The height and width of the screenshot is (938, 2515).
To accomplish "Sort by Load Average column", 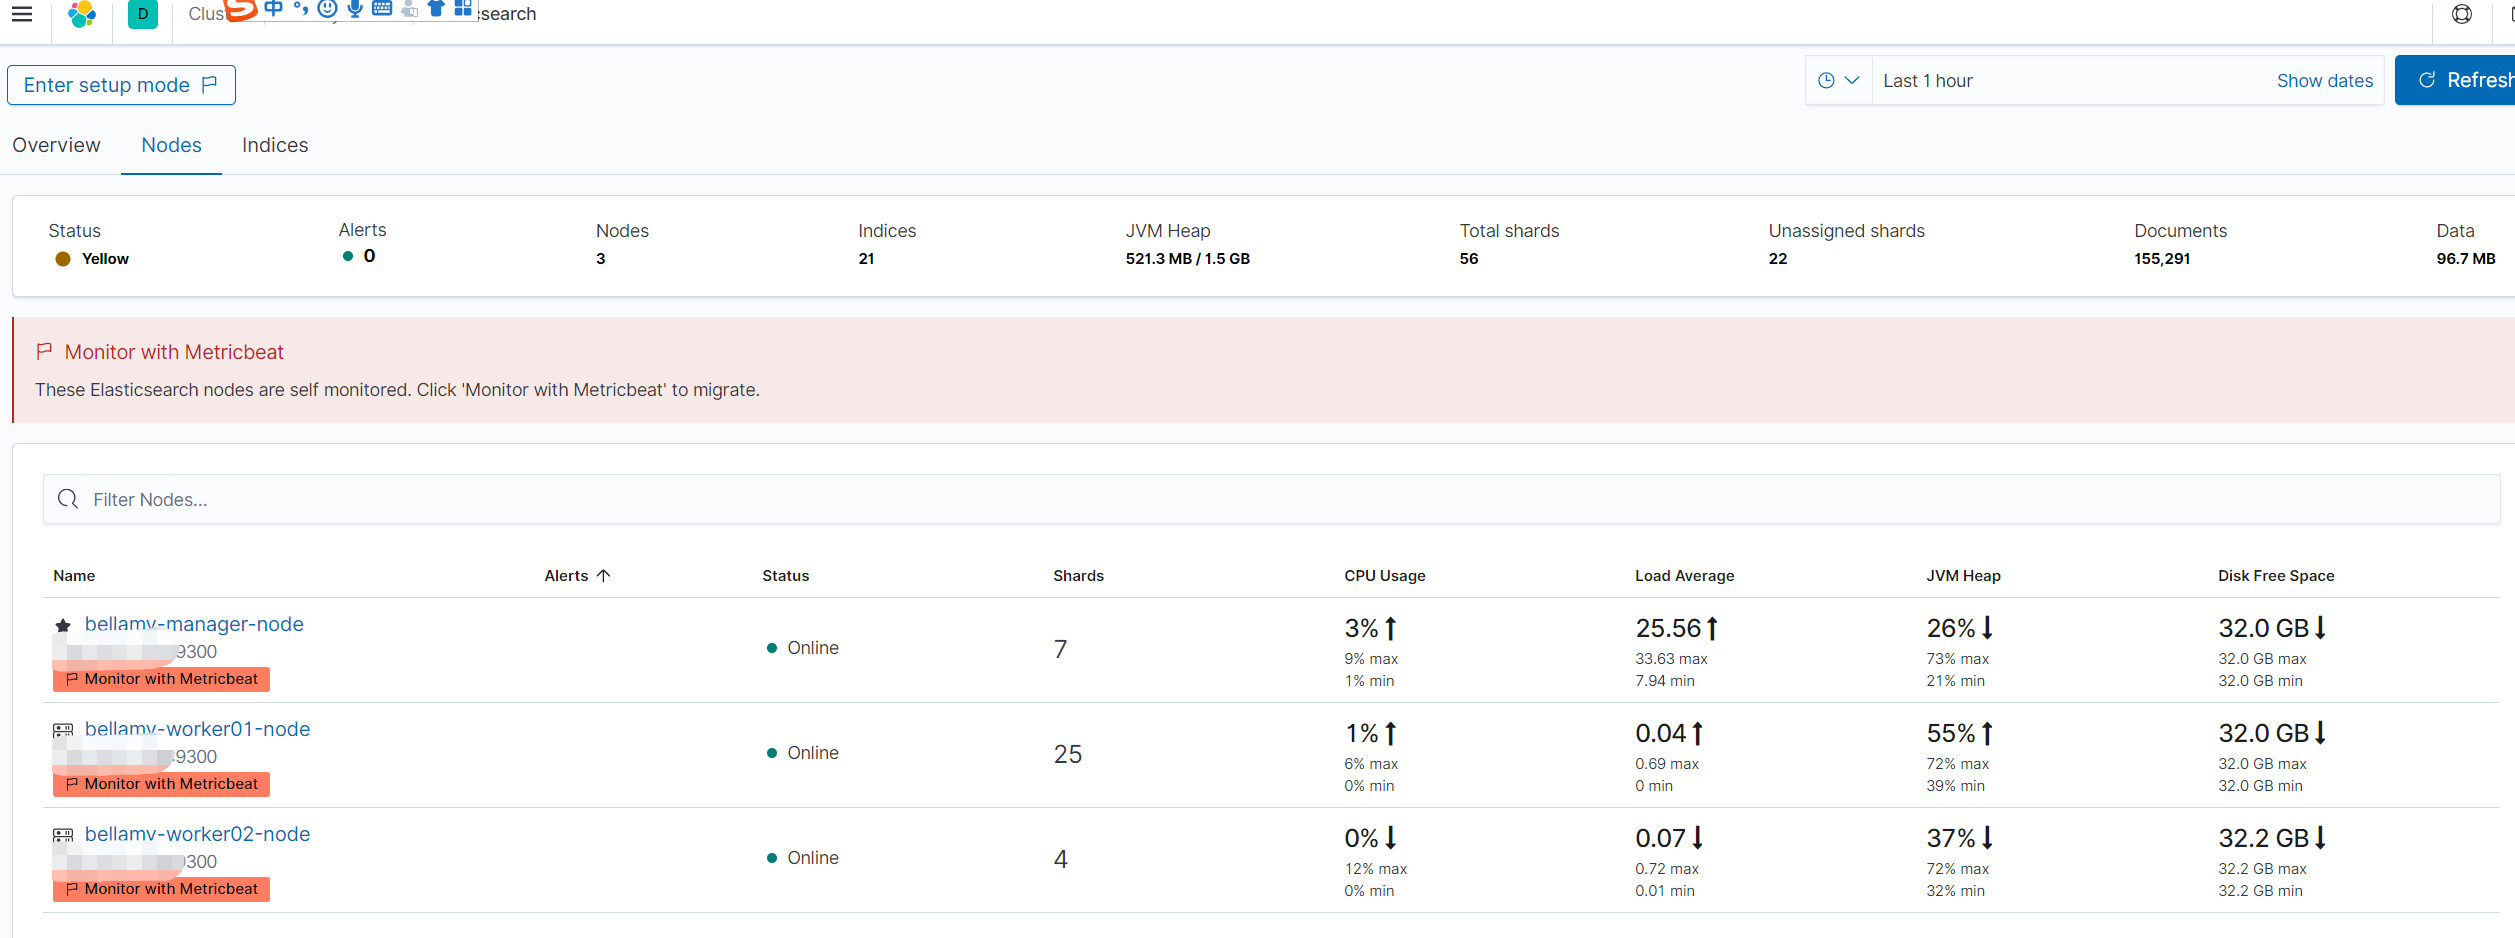I will pyautogui.click(x=1685, y=576).
